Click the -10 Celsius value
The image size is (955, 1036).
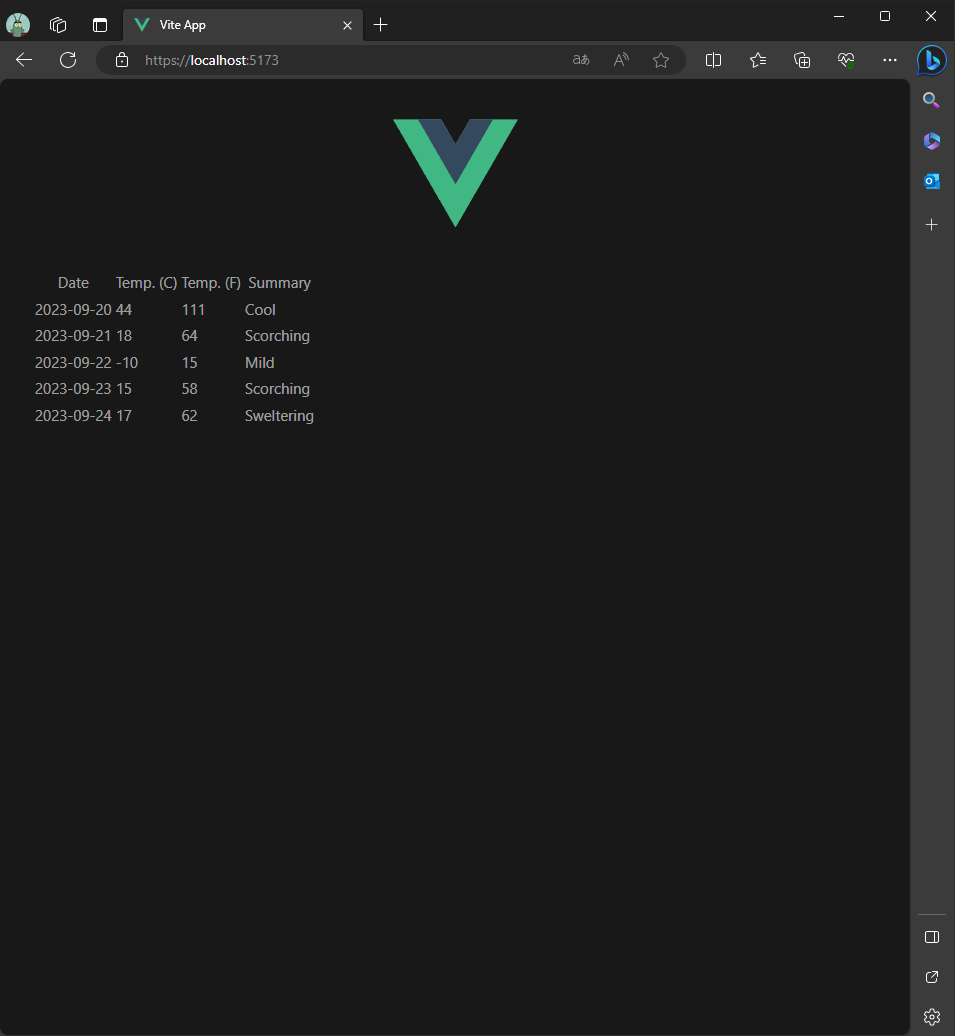pos(127,363)
